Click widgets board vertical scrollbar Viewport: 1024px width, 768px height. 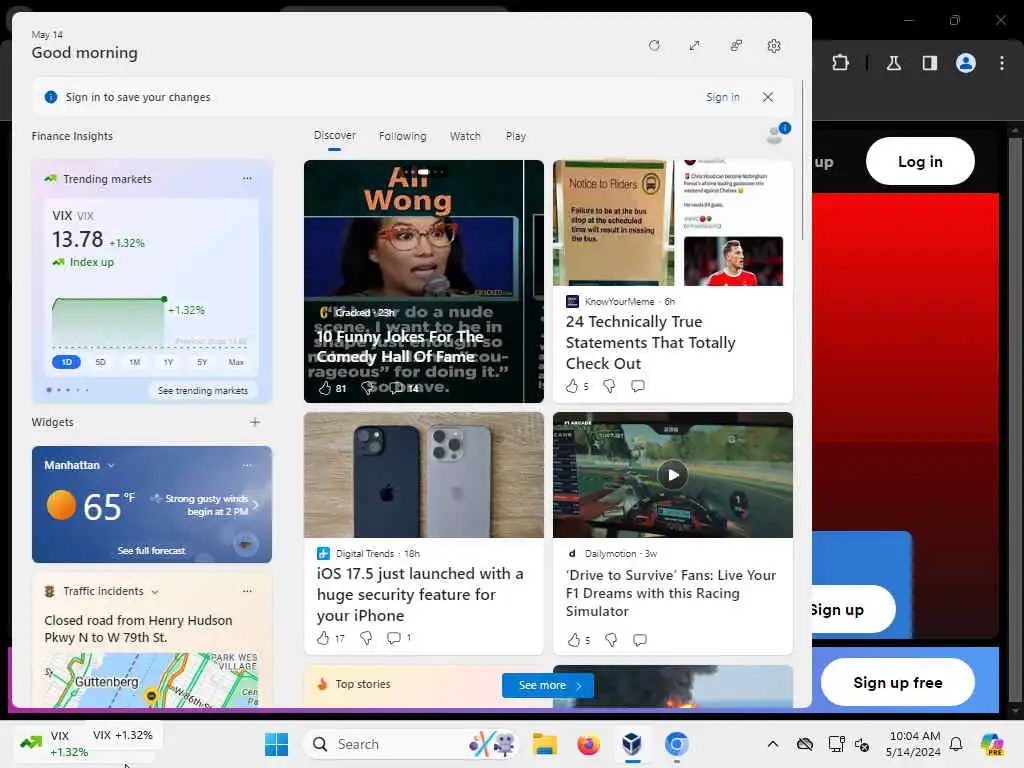point(802,160)
